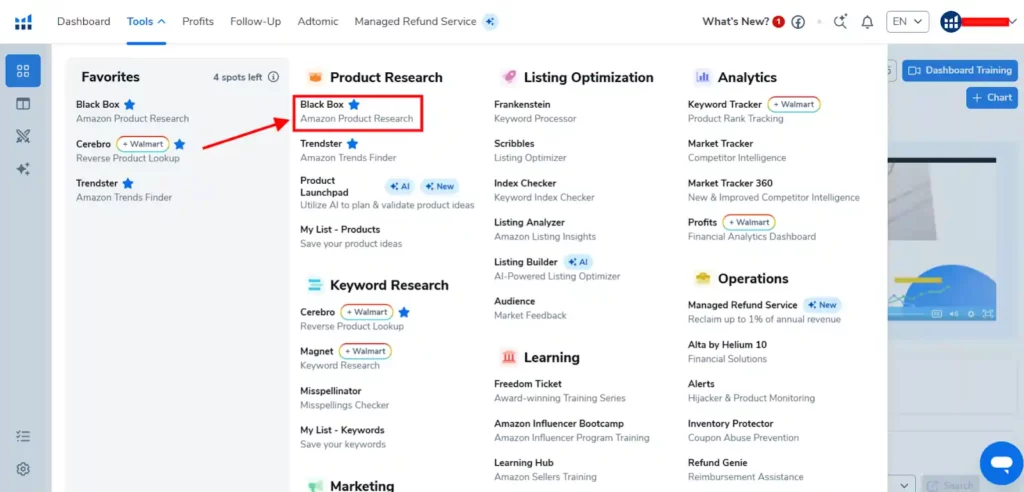
Task: Click the Dashboard Training button
Action: [959, 71]
